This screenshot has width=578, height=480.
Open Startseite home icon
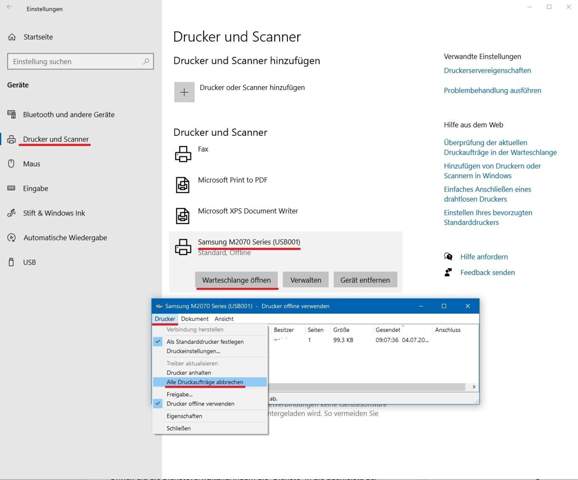pyautogui.click(x=12, y=37)
